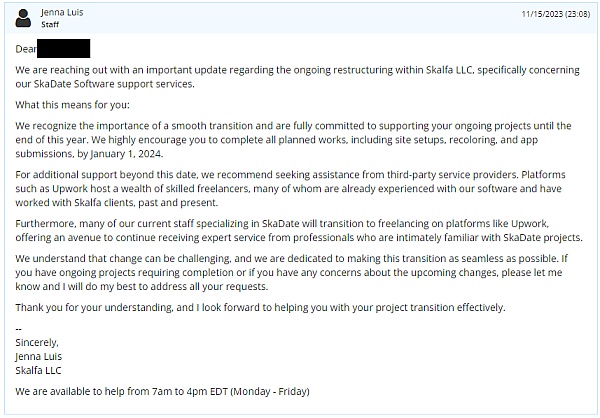Click the 'Sincerely,' closing line
Screen dimensions: 600x418
[x=38, y=343]
